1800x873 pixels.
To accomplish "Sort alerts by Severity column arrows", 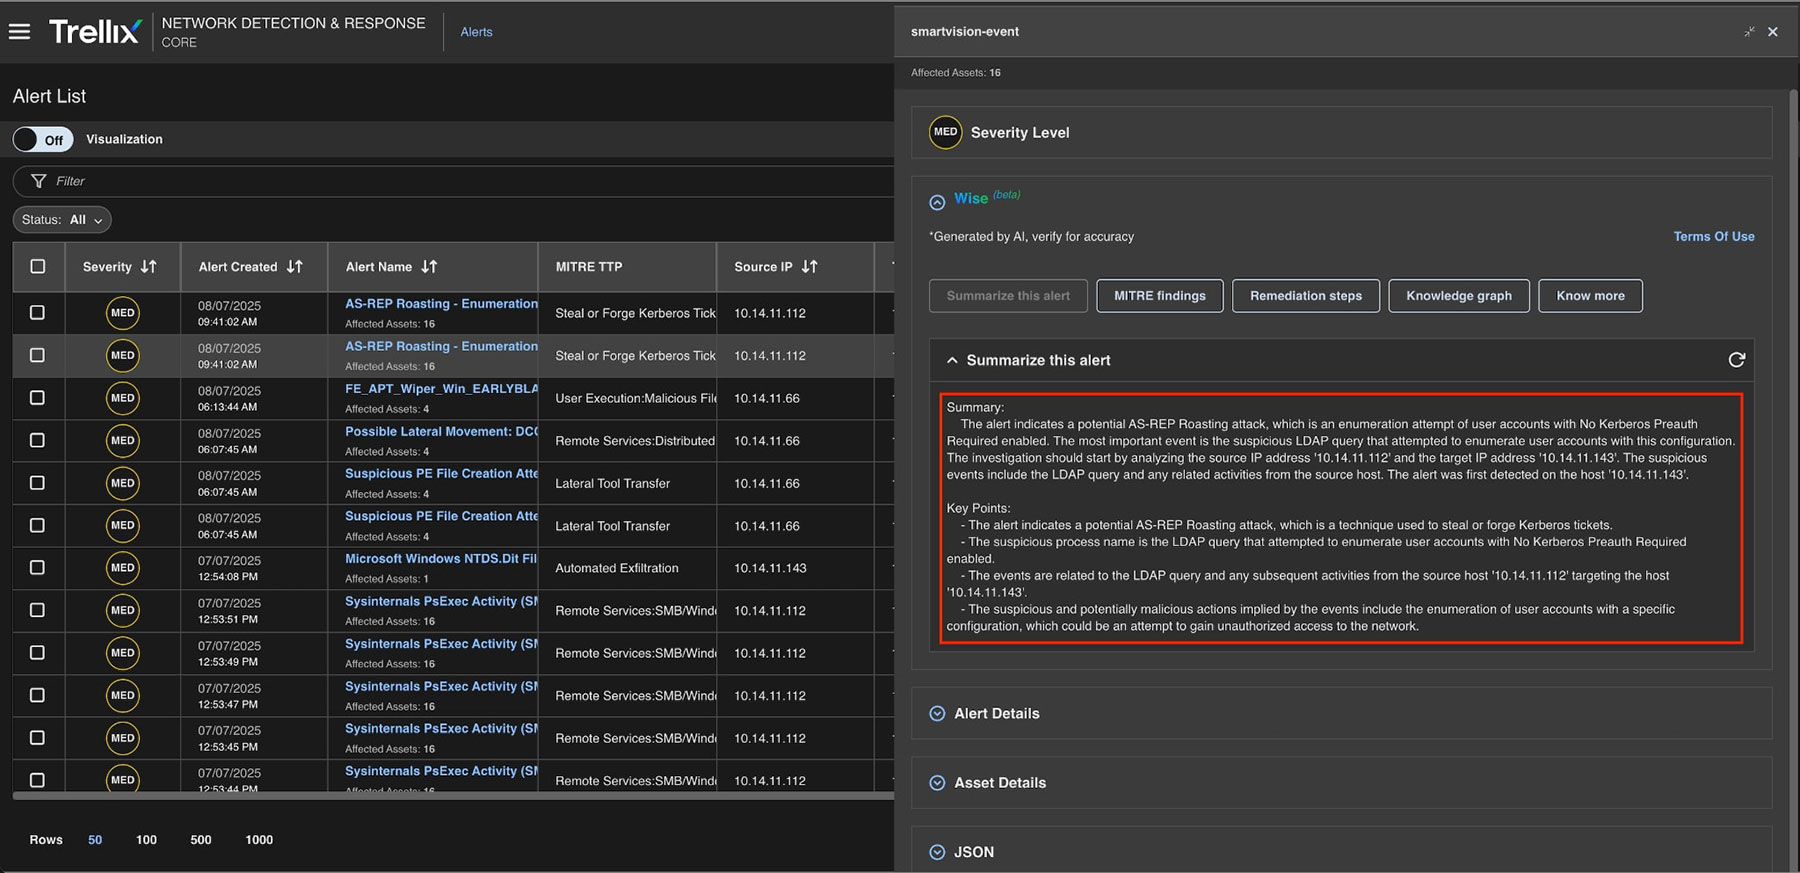I will coord(149,267).
